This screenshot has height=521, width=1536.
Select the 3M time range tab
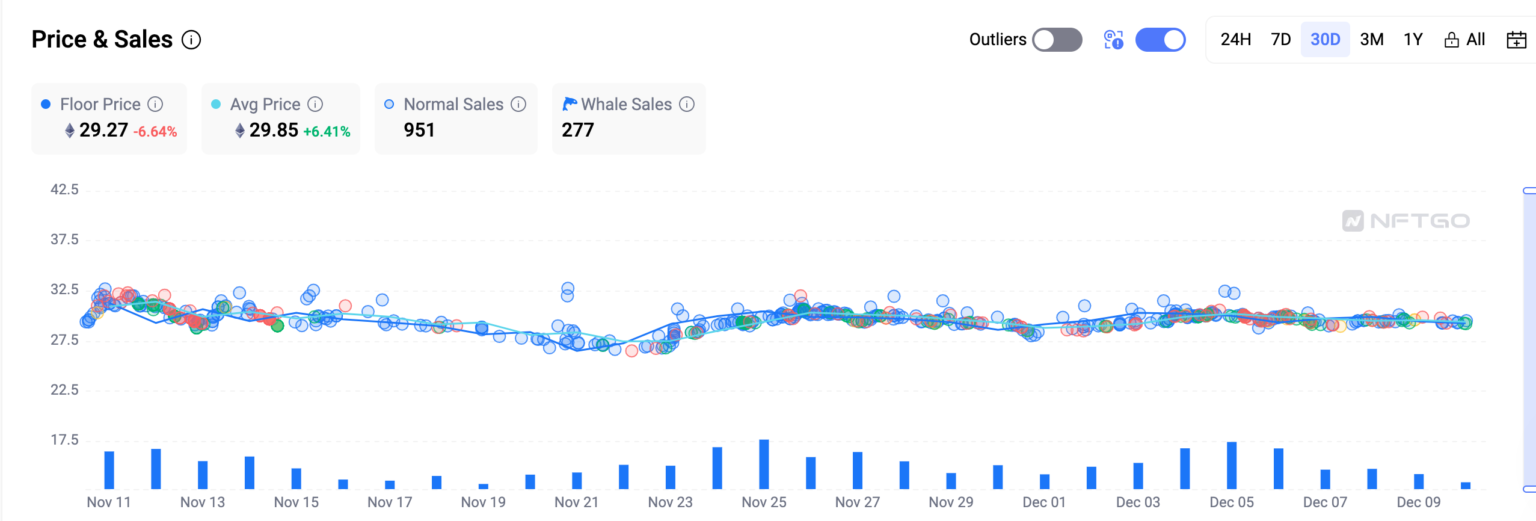[x=1371, y=40]
